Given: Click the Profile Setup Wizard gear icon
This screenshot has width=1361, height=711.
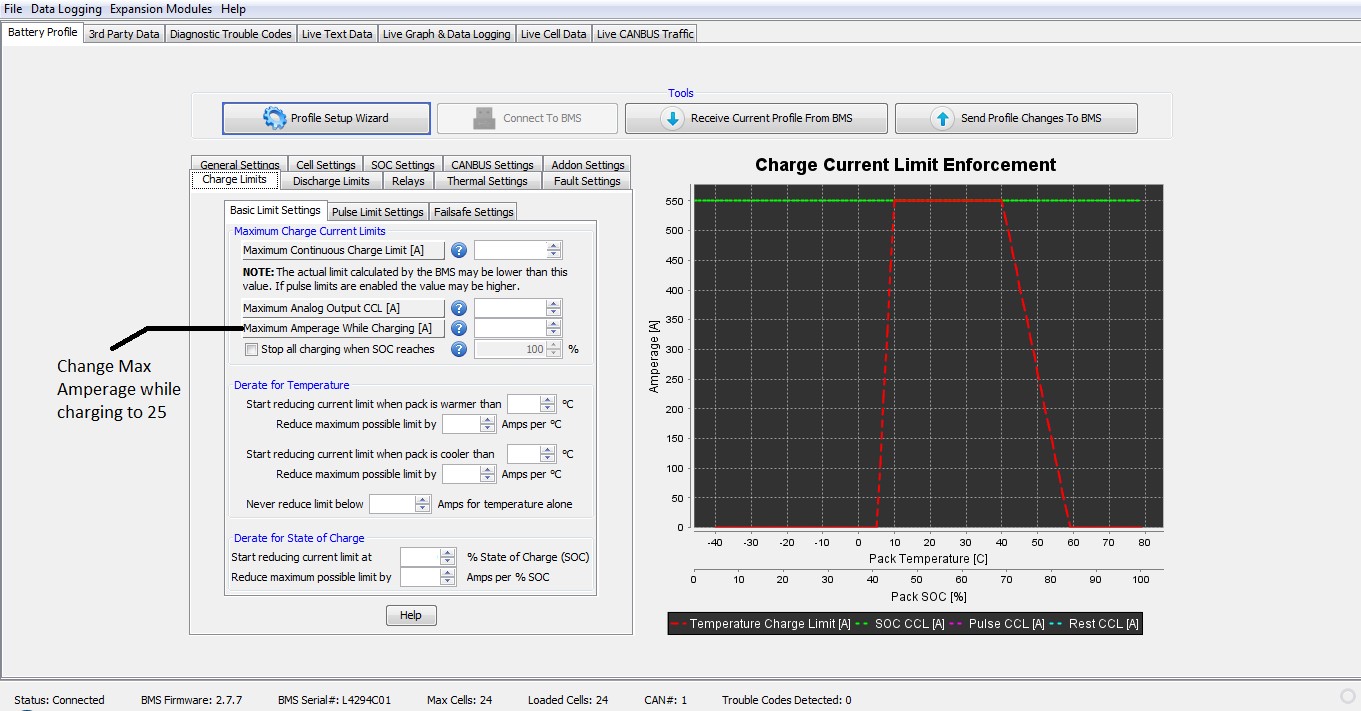Looking at the screenshot, I should (x=274, y=118).
